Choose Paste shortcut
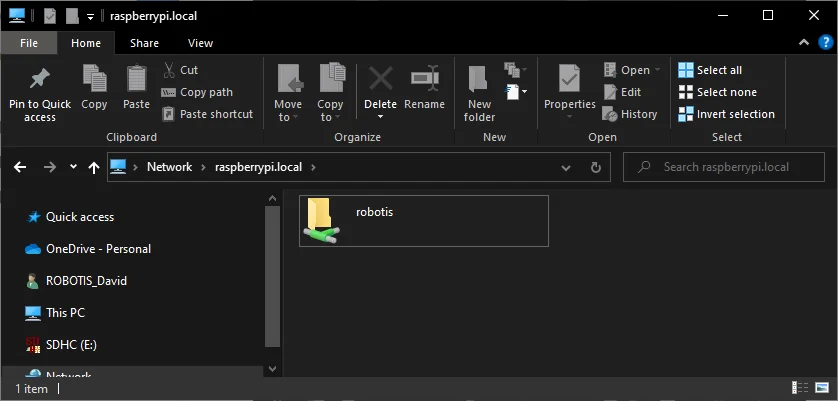This screenshot has width=838, height=401. coord(208,114)
